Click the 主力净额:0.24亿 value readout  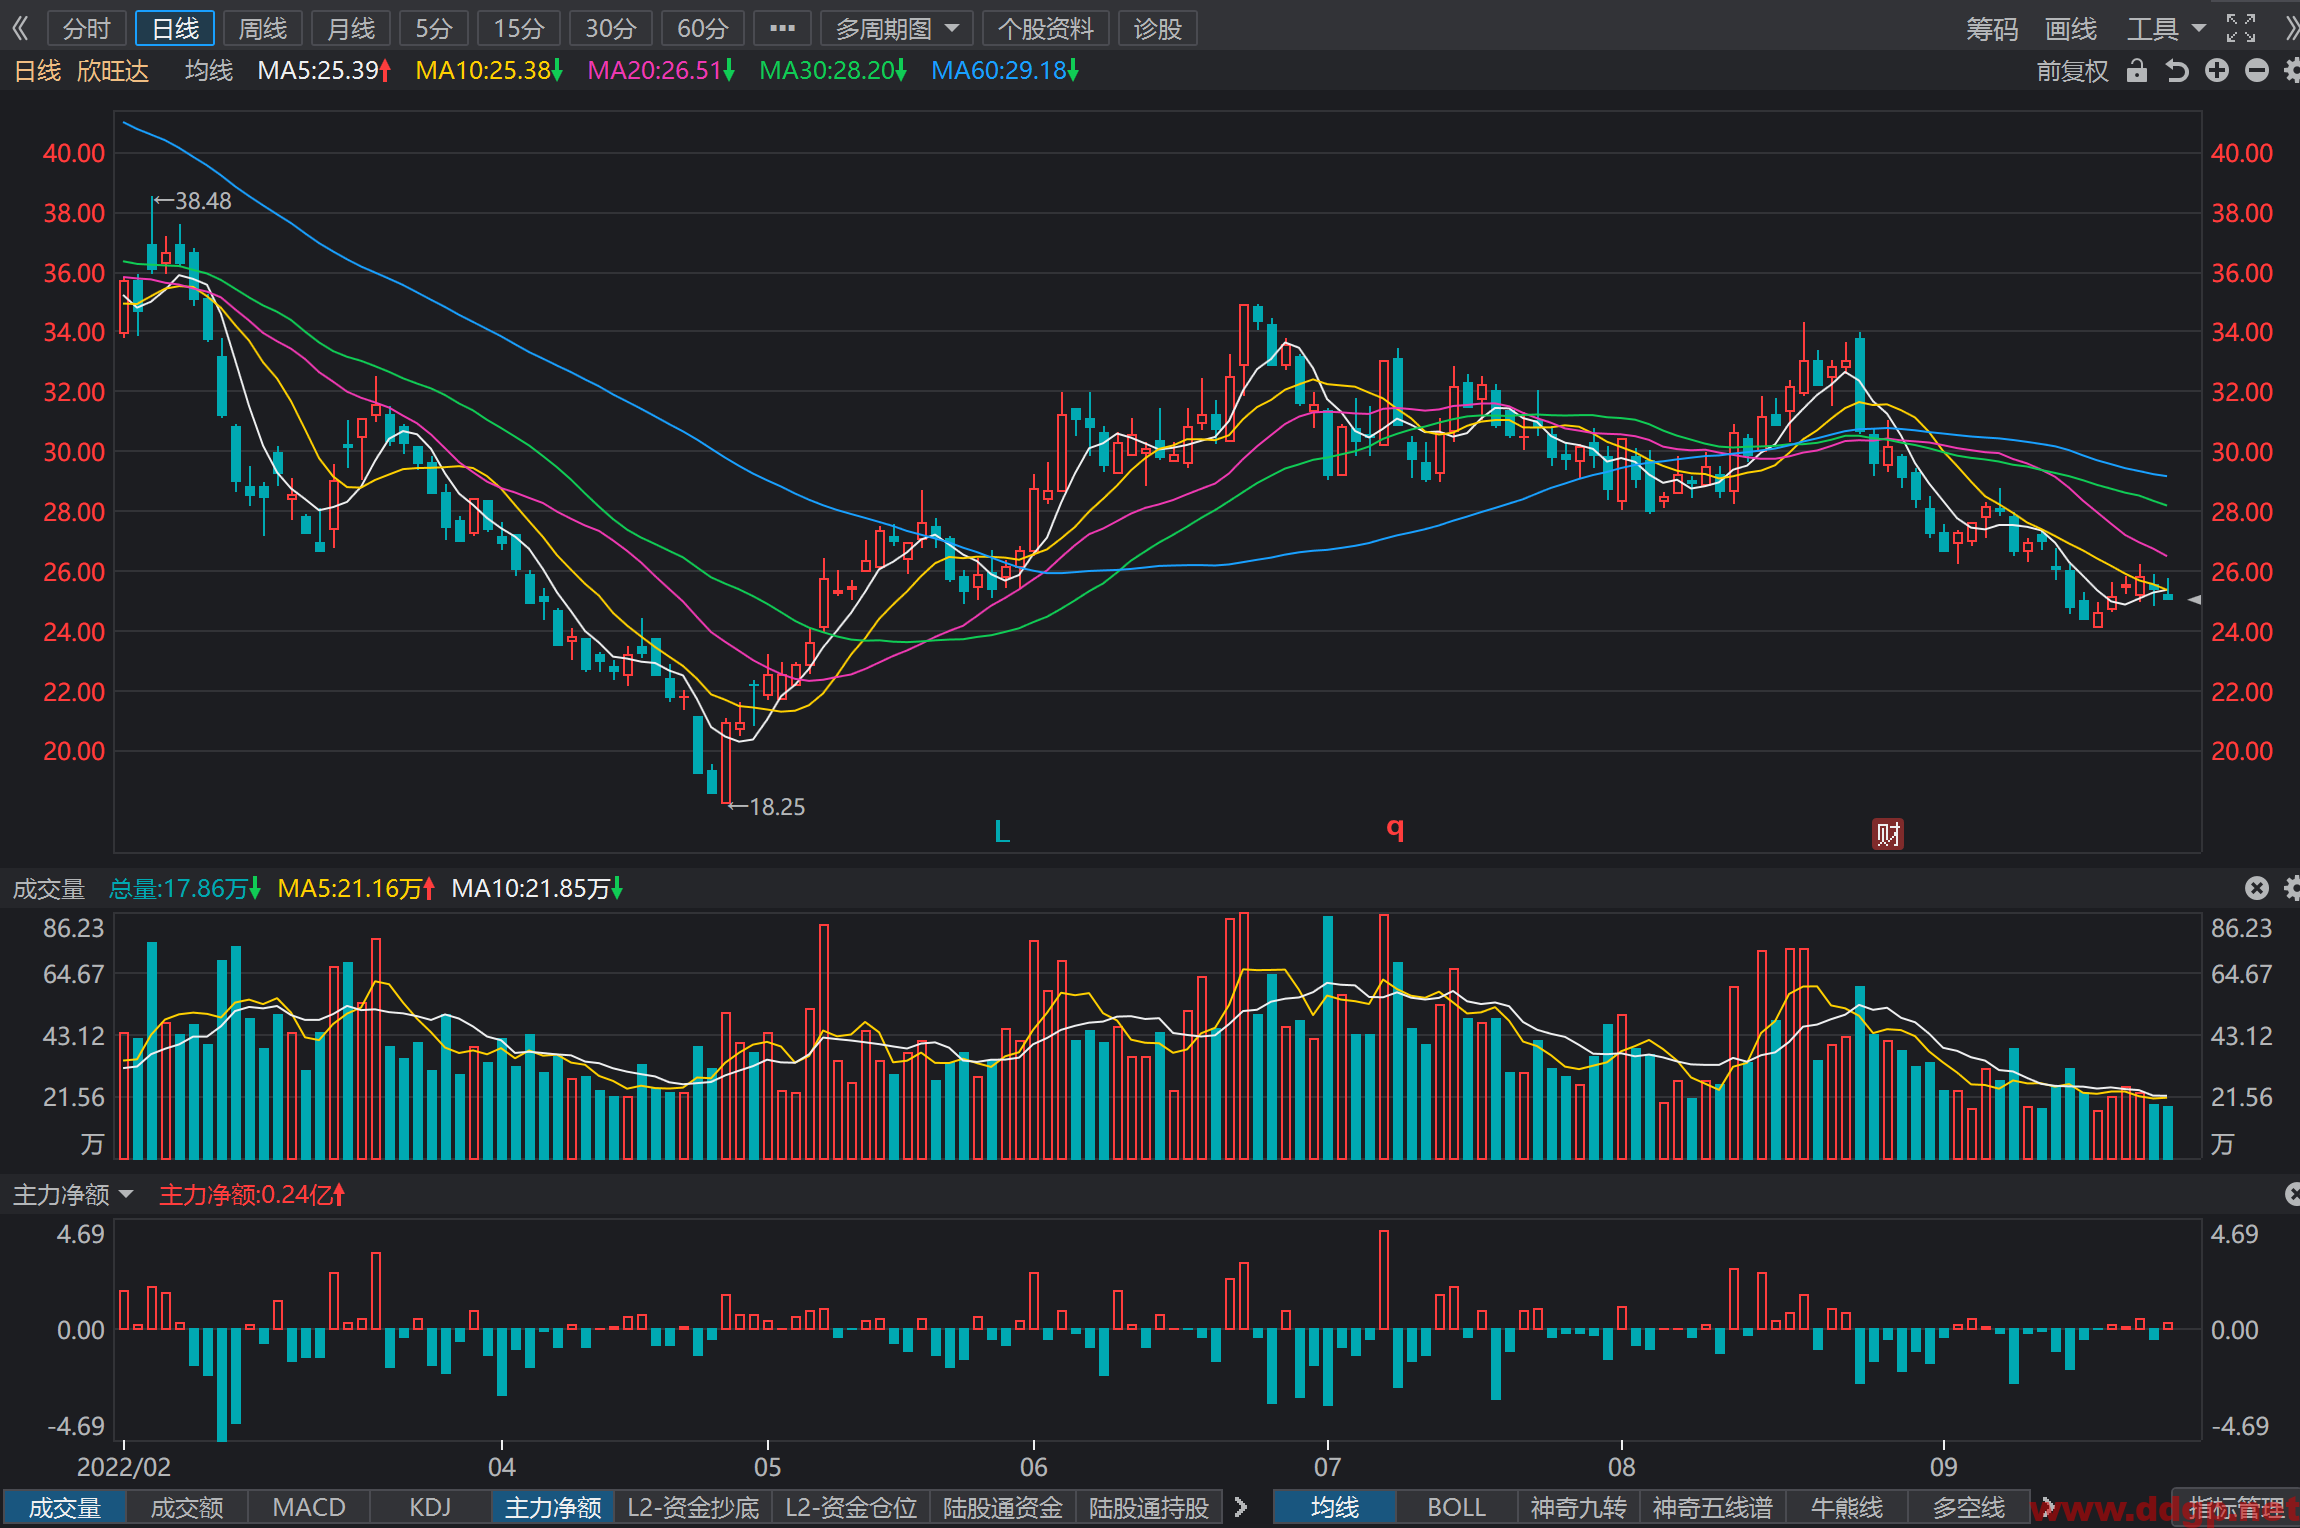point(252,1194)
